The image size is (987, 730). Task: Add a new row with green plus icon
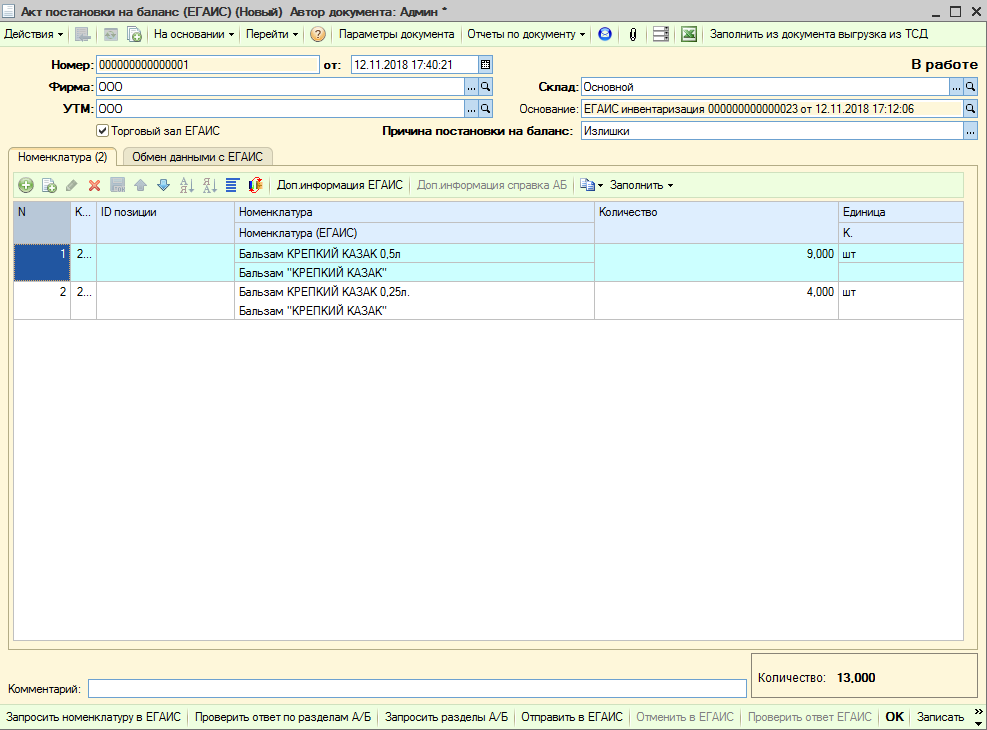[26, 185]
